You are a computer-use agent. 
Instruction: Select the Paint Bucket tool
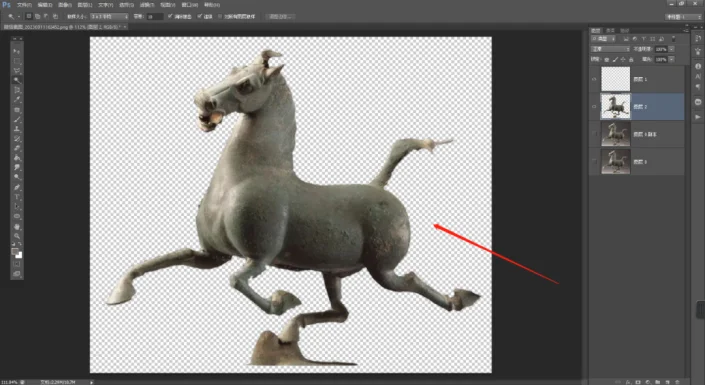tap(17, 158)
